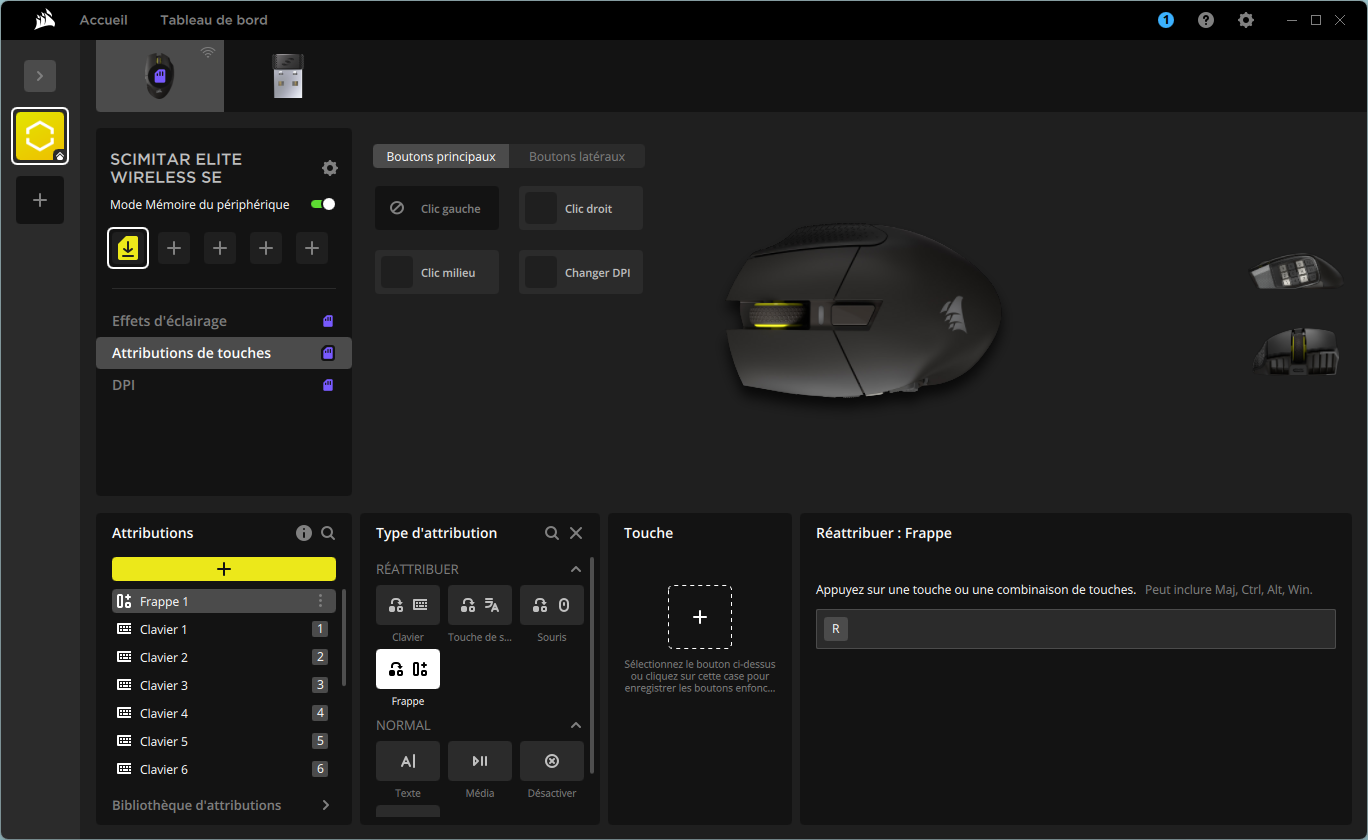Click dashed plus box to record button
1368x840 pixels.
700,617
